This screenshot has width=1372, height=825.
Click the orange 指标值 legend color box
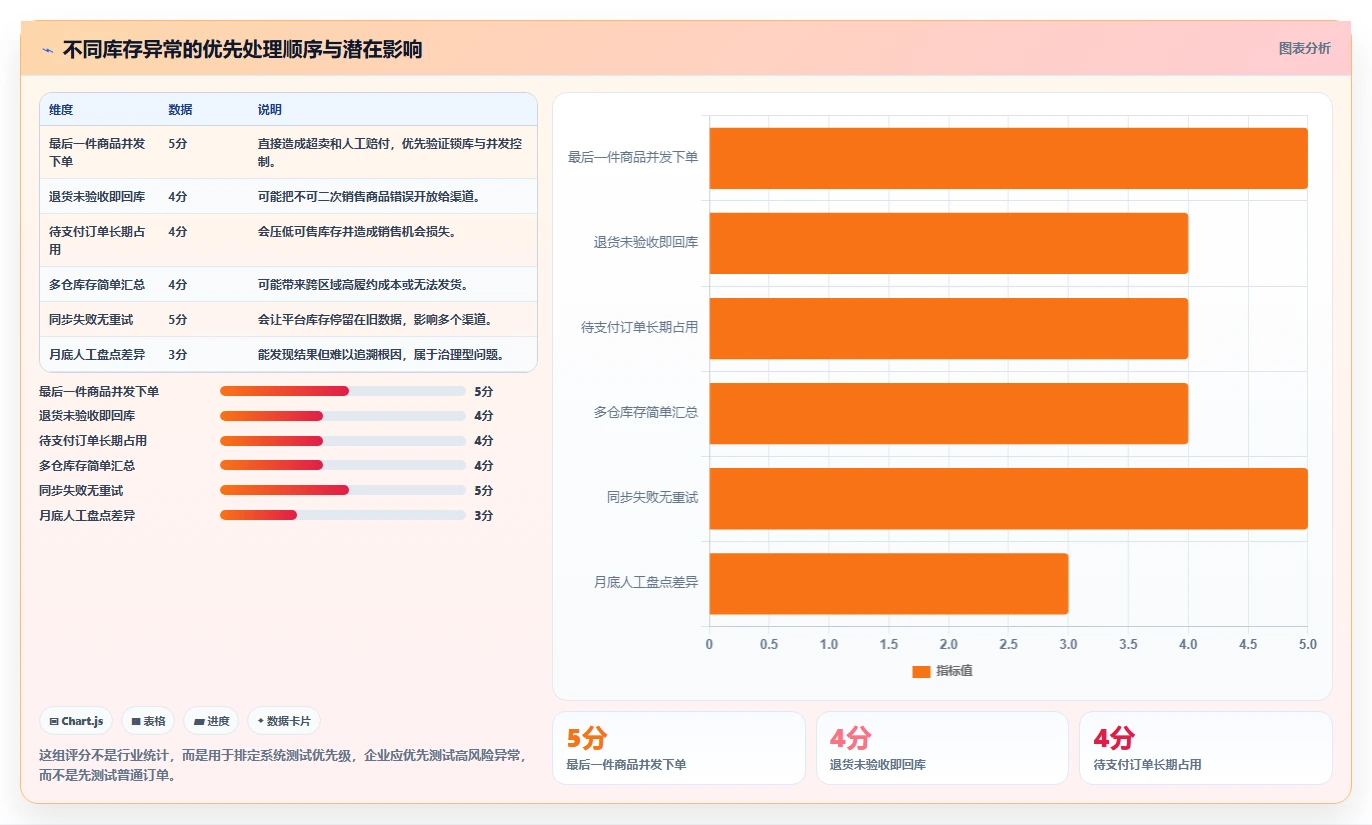click(x=921, y=671)
